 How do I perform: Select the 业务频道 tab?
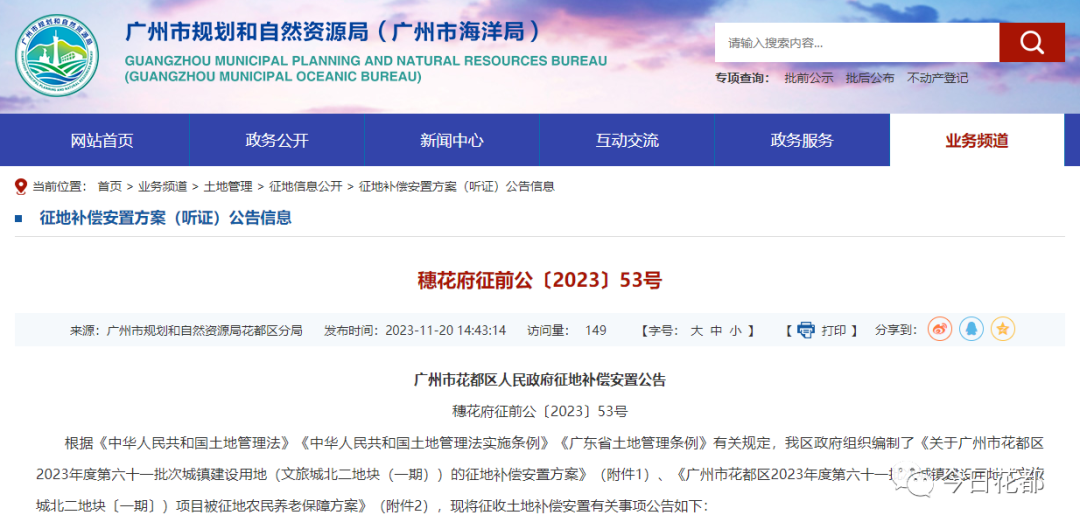[977, 141]
